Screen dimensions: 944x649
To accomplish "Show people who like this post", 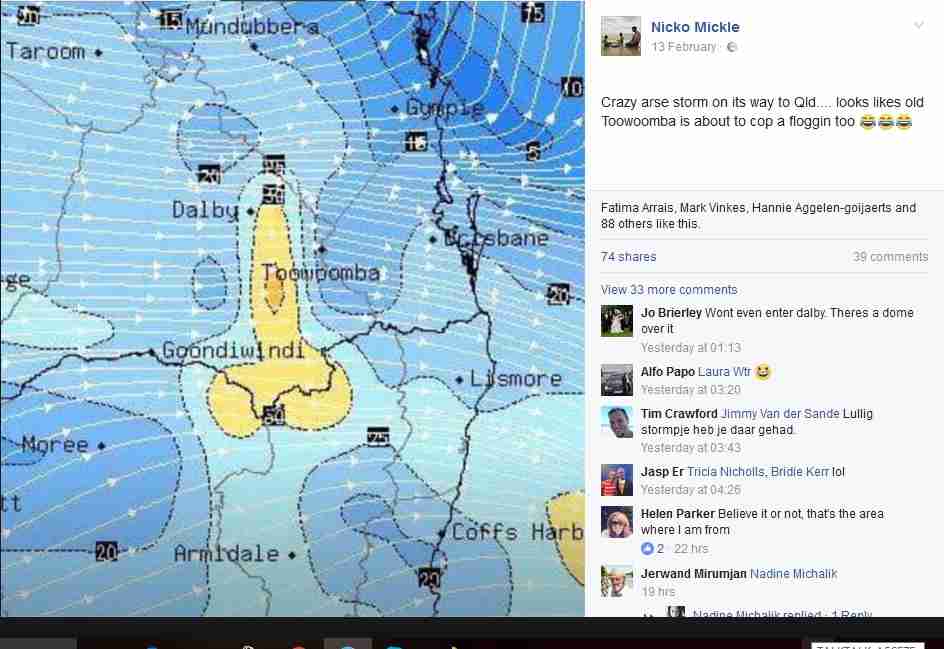I will (758, 216).
